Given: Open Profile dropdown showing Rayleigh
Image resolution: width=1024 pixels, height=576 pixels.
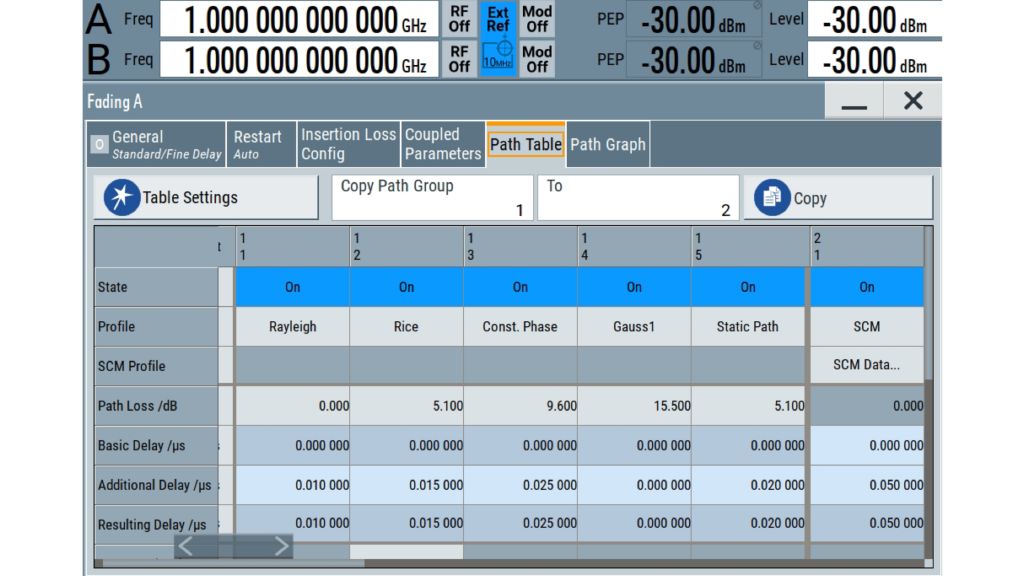Looking at the screenshot, I should (292, 327).
